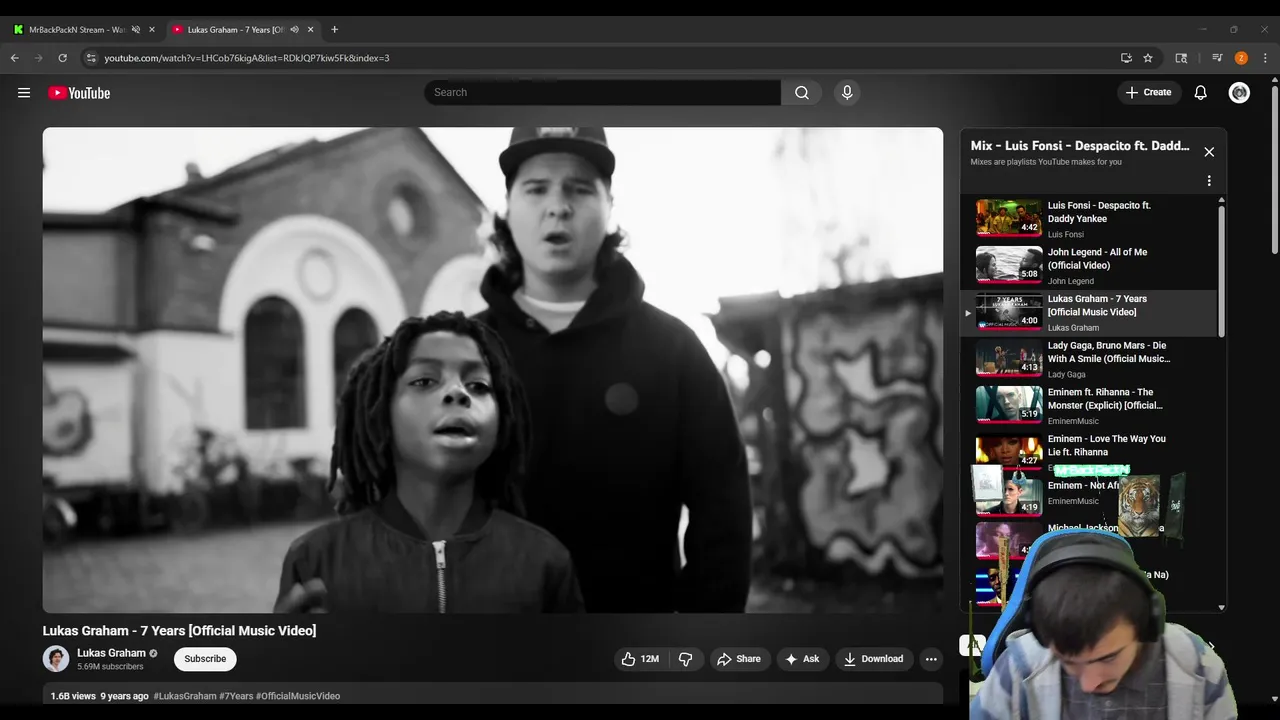Open the notifications bell
1280x720 pixels.
(1201, 93)
